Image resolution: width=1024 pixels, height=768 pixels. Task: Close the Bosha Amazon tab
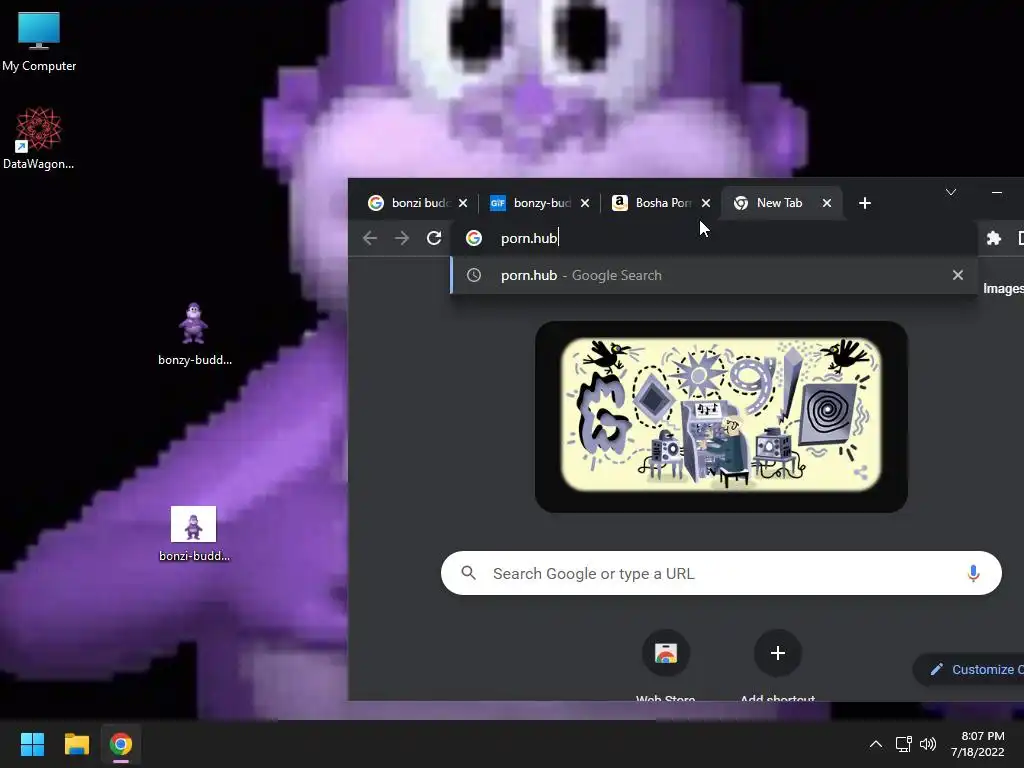coord(706,203)
